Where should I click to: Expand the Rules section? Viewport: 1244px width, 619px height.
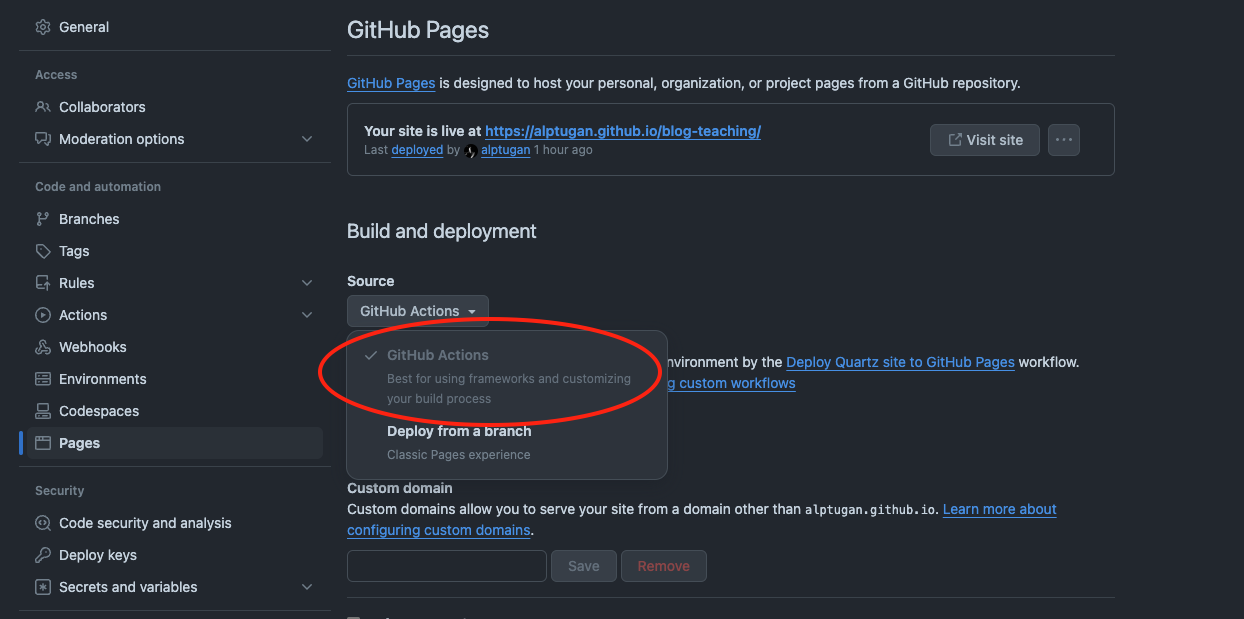click(x=307, y=283)
